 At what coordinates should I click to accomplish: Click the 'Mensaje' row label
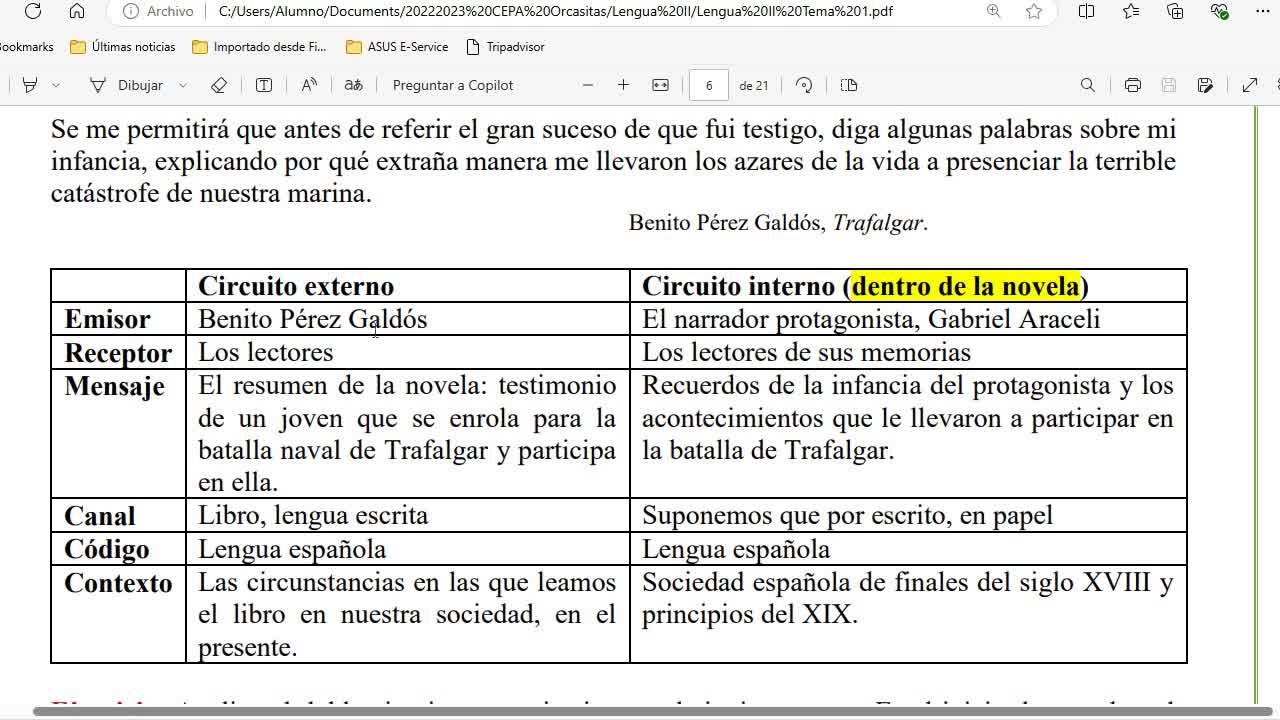(x=114, y=386)
